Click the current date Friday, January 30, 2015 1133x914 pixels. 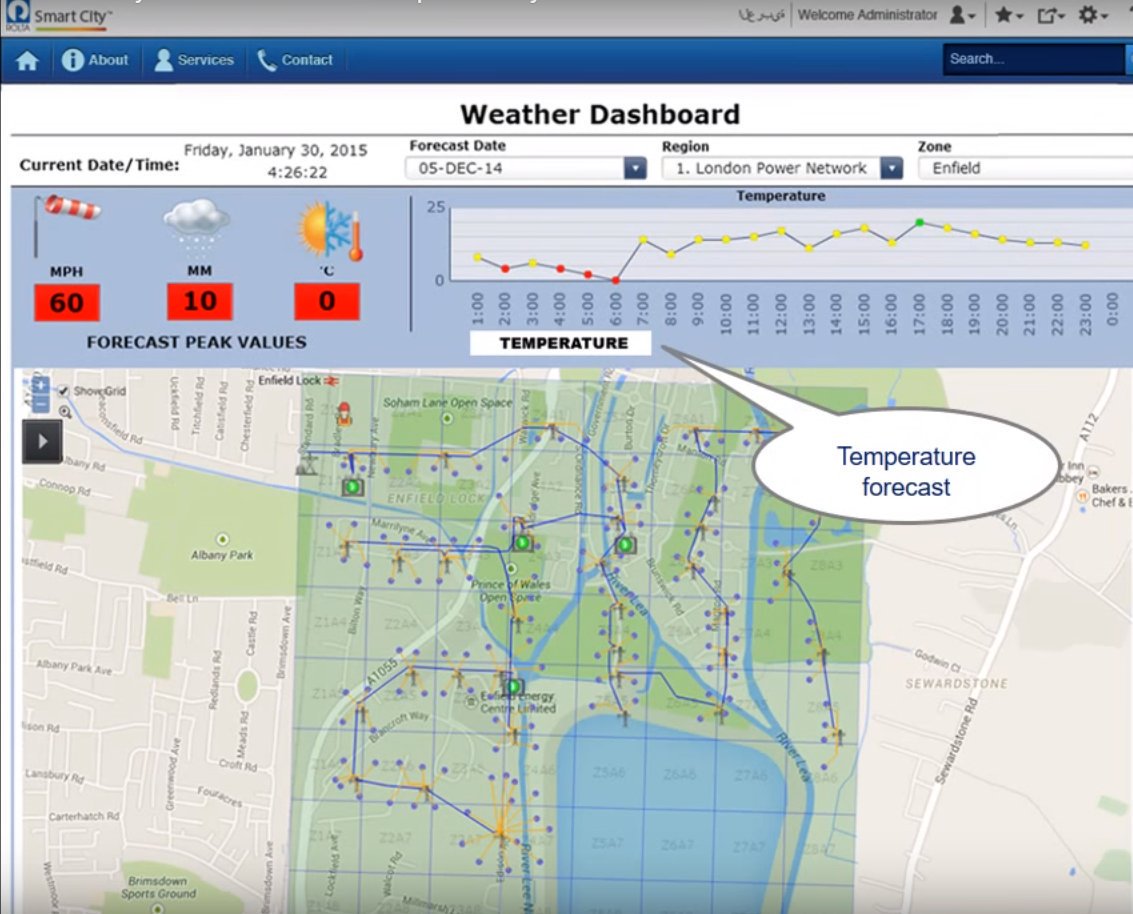point(275,150)
